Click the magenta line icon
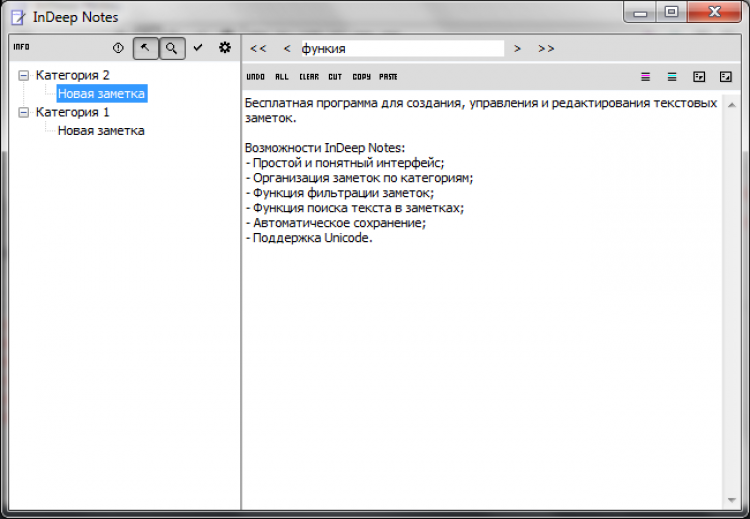Viewport: 750px width, 519px height. click(646, 77)
